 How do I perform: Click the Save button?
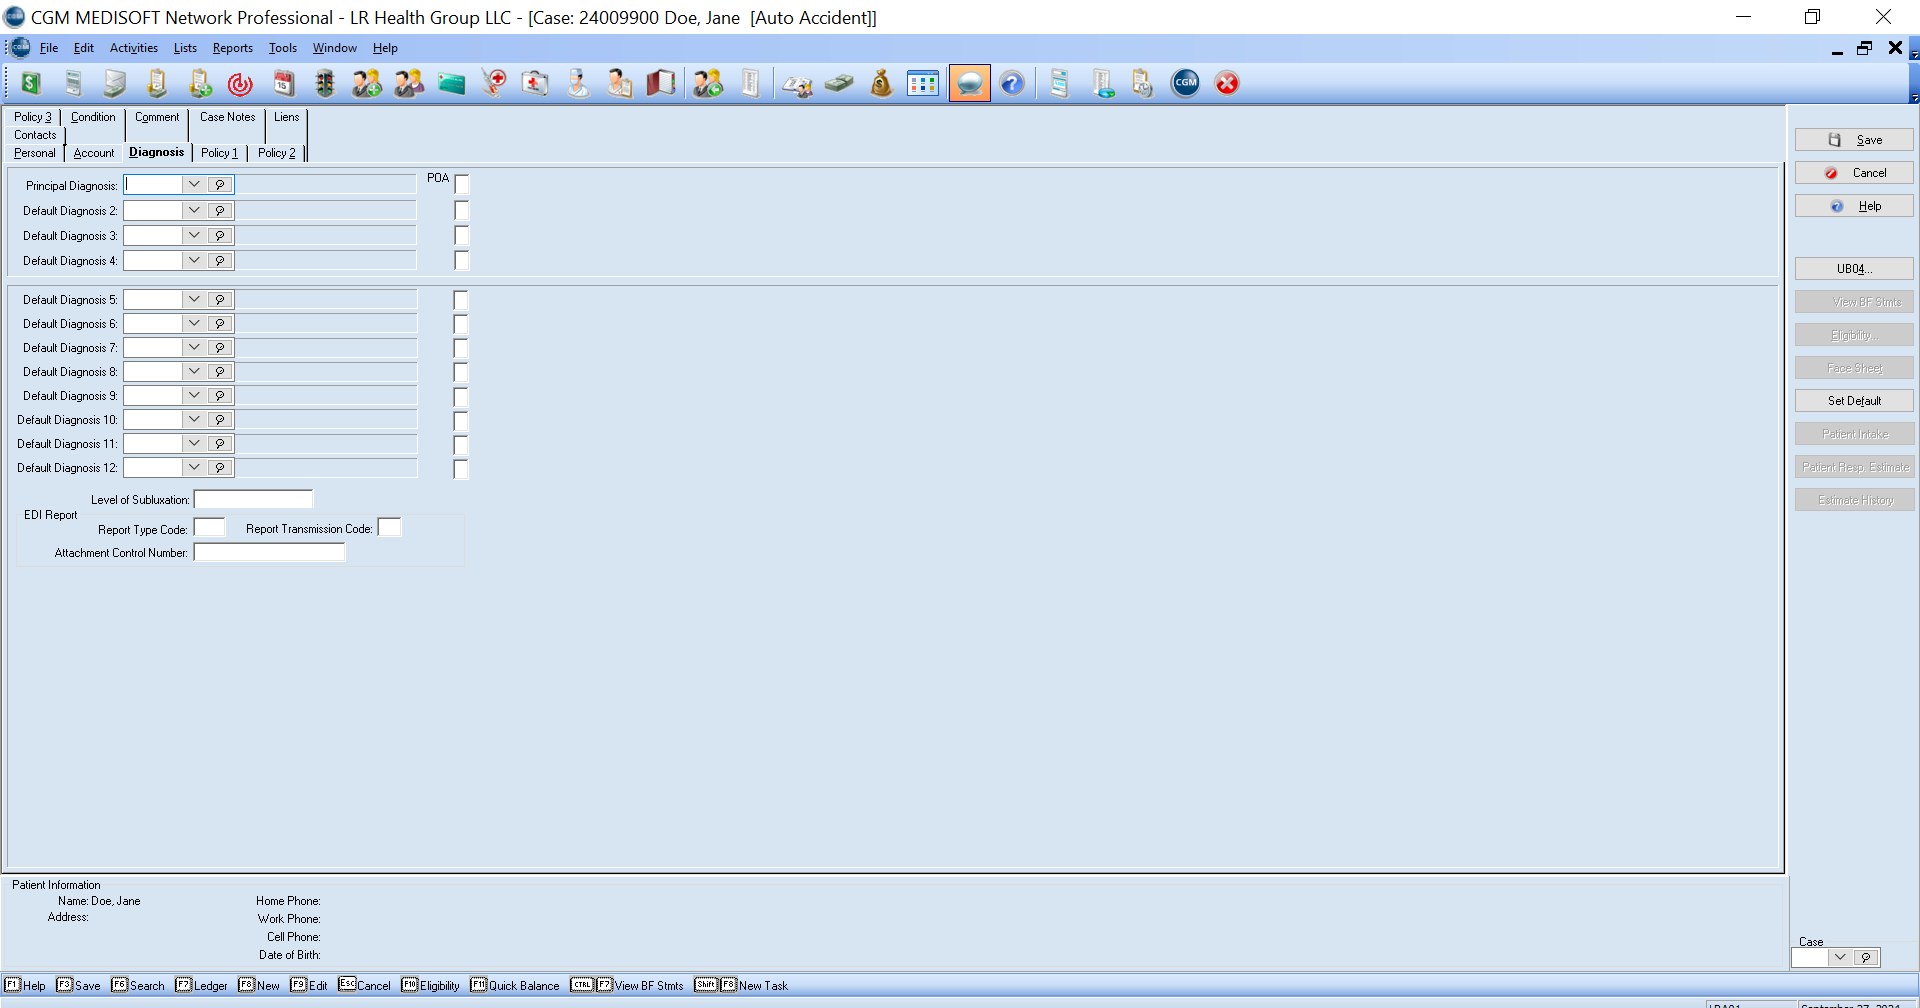(x=1854, y=140)
